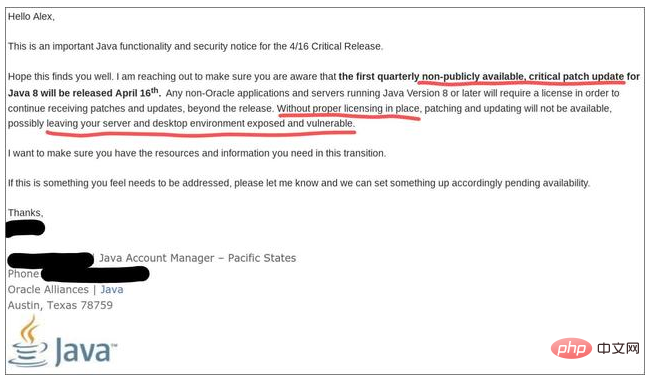Click the 'resources and information' sentence
Image resolution: width=650 pixels, height=381 pixels.
(197, 153)
